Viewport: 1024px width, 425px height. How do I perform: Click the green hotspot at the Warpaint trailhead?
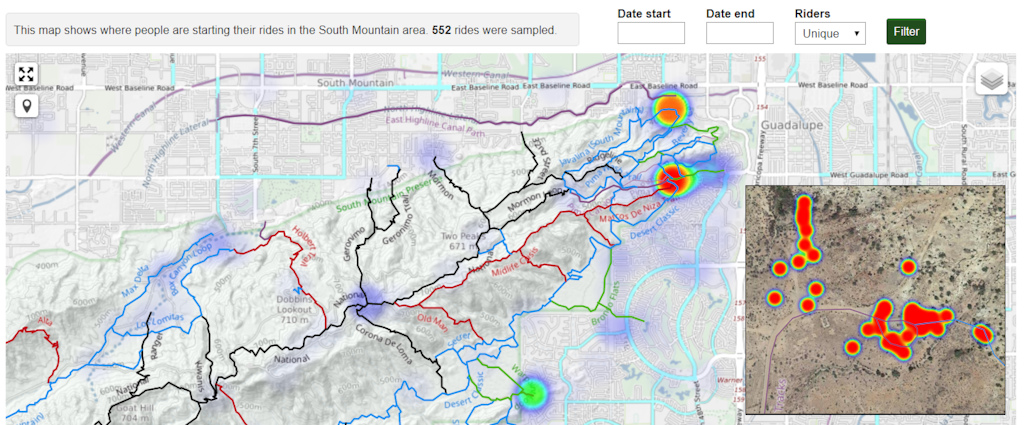(532, 392)
